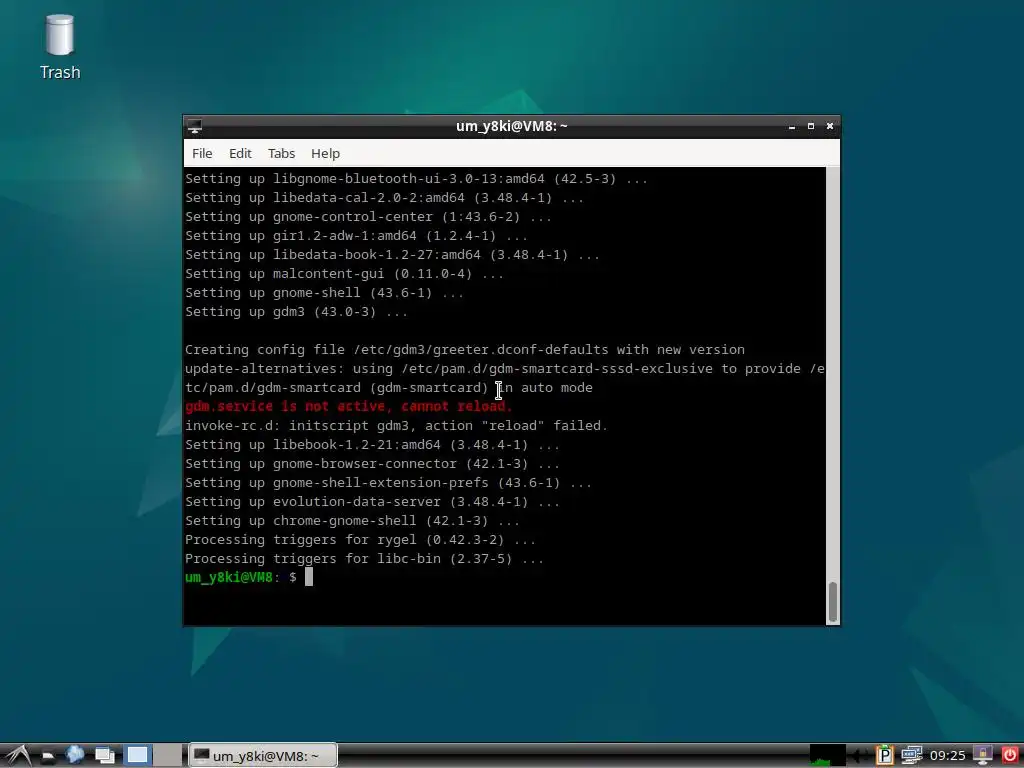Launch the file manager from the taskbar

(x=48, y=756)
